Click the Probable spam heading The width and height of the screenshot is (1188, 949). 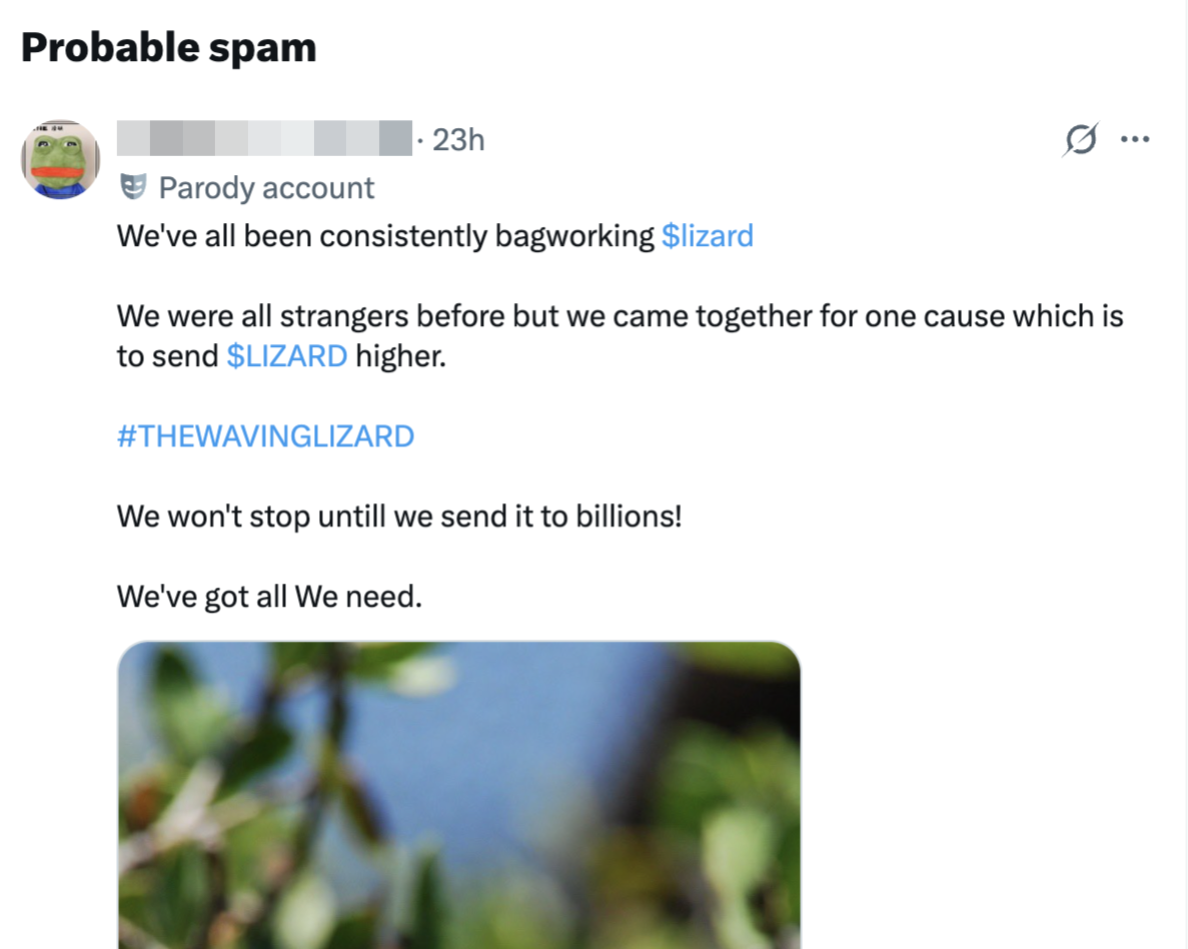[x=167, y=46]
